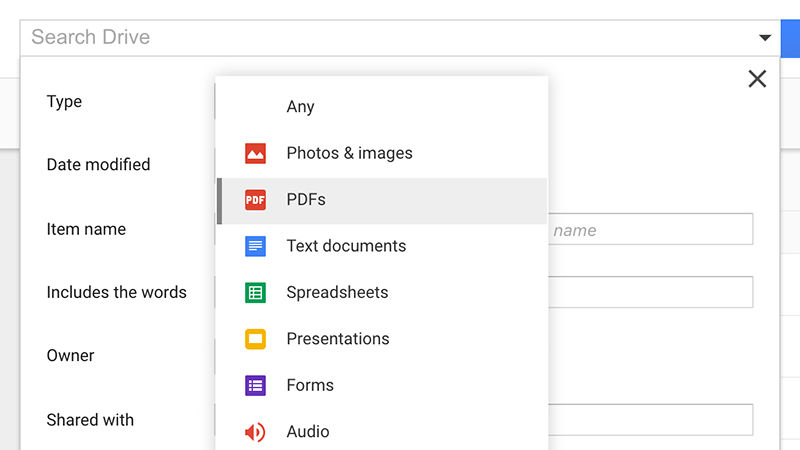Choose Presentations file type entry
This screenshot has height=450, width=800.
pyautogui.click(x=338, y=339)
